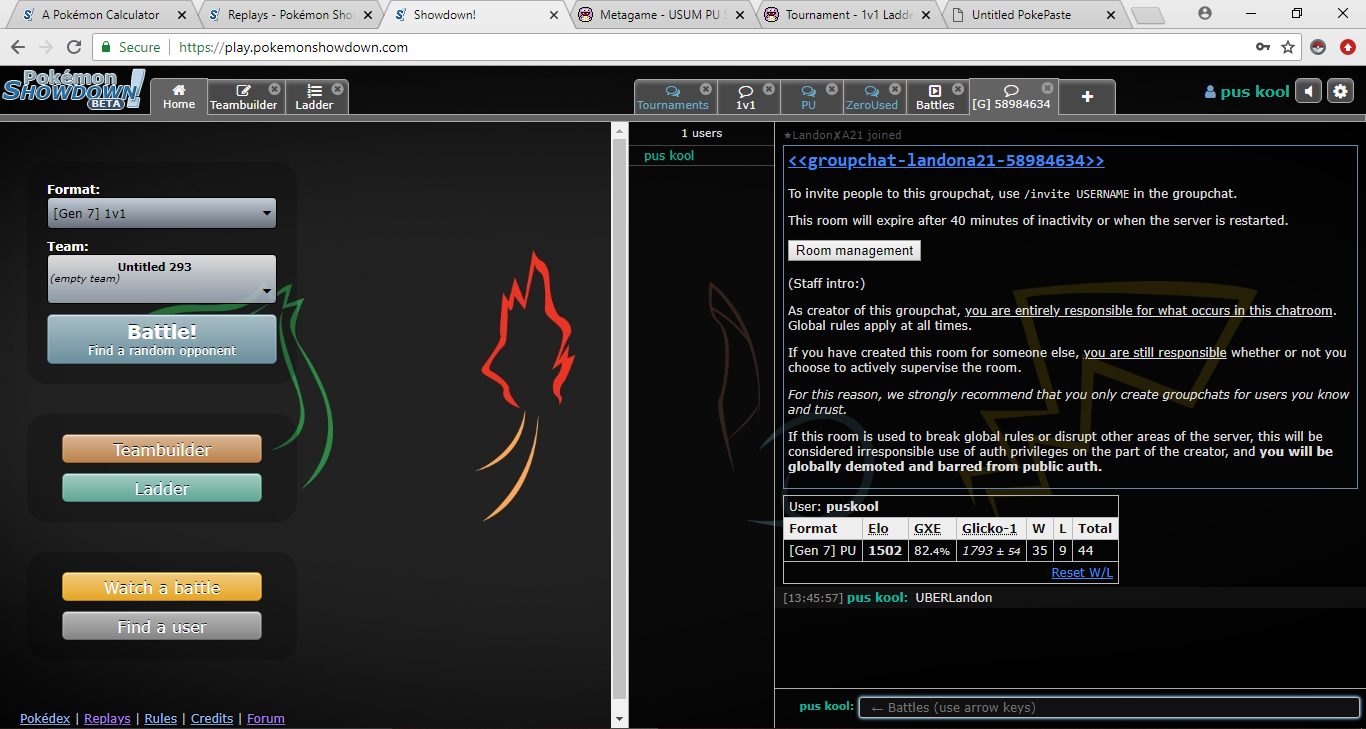1366x729 pixels.
Task: Open the Forum footer link
Action: click(266, 718)
